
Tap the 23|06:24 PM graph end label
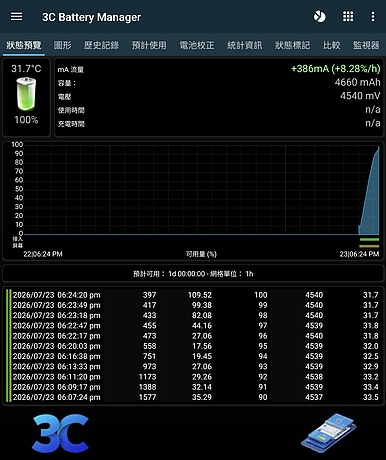click(359, 254)
